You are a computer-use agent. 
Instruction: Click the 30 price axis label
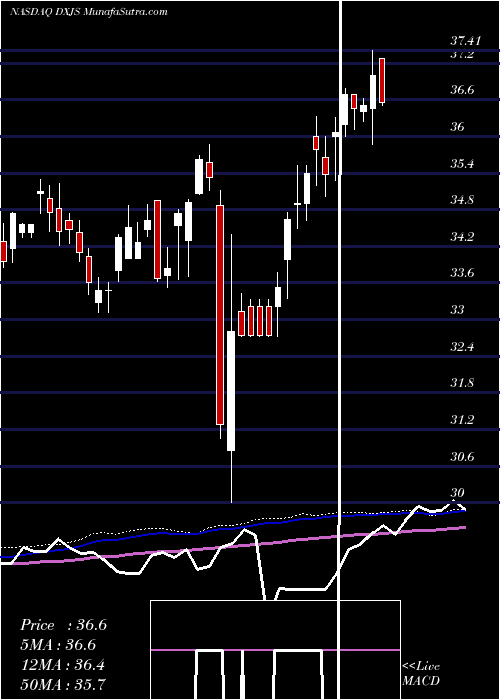click(x=457, y=492)
